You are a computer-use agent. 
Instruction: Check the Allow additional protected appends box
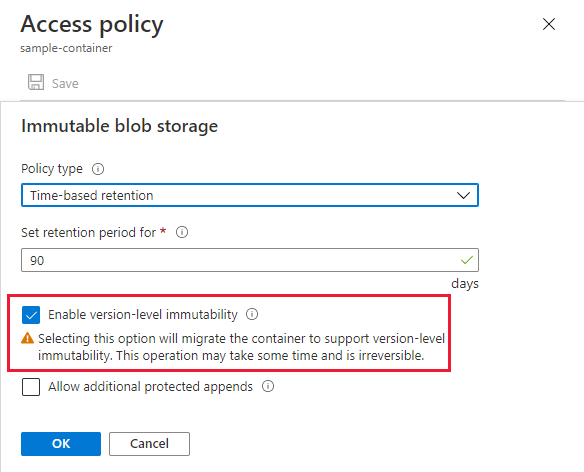coord(31,387)
